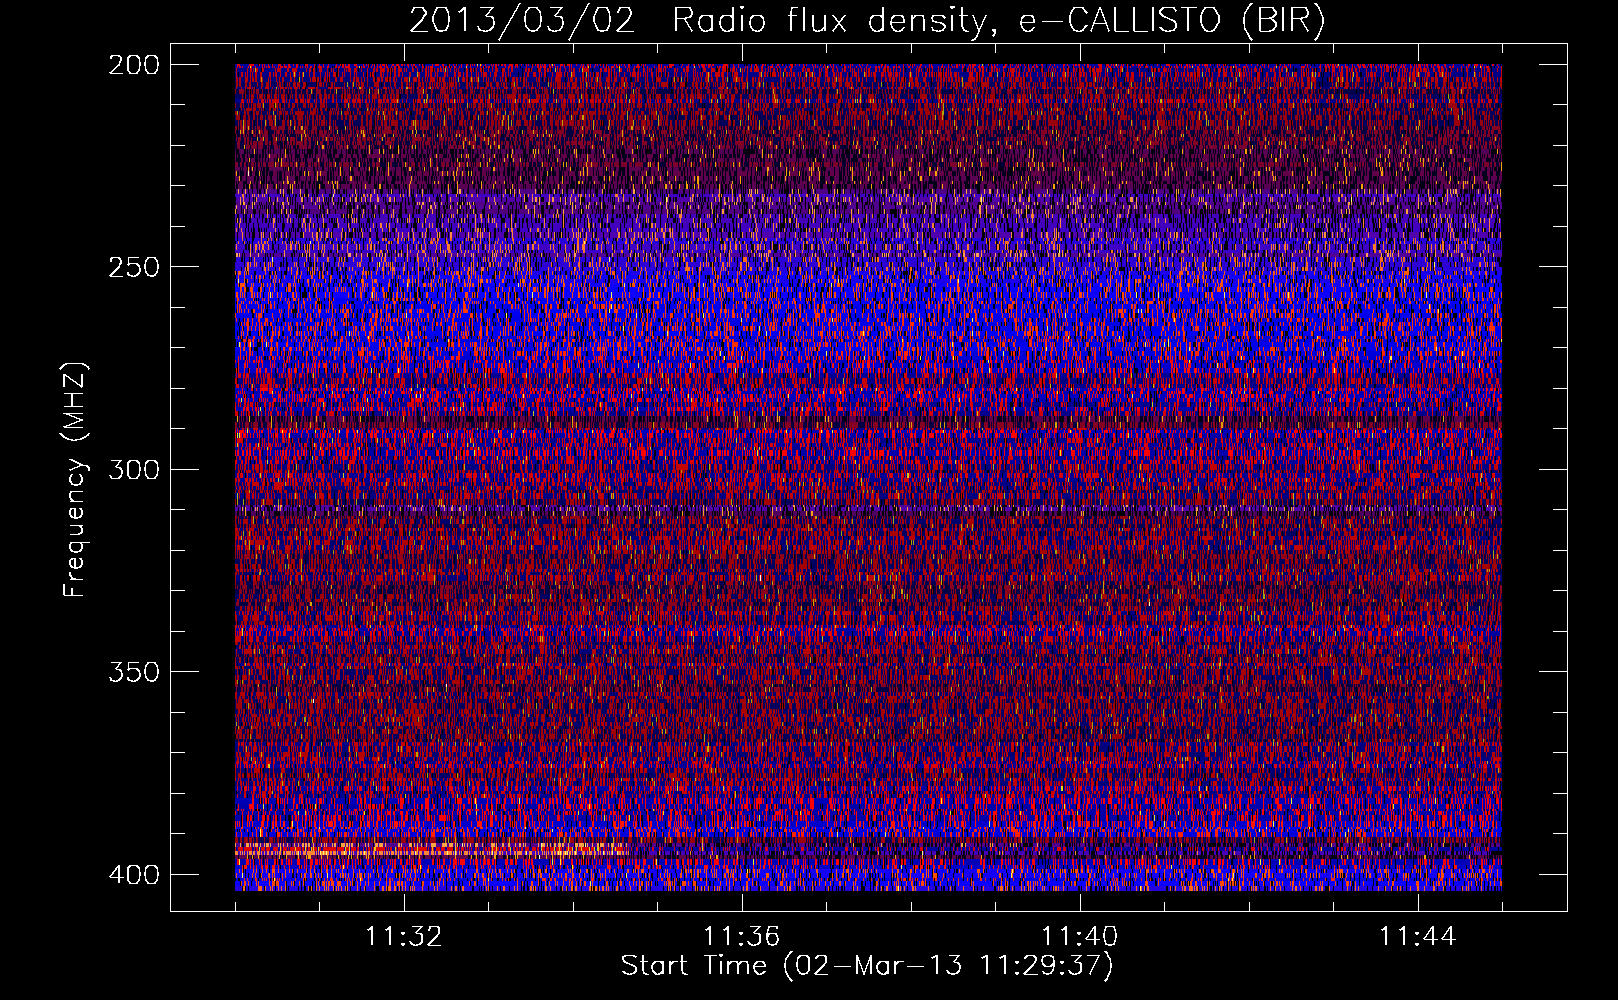Click the "Start Time (02-Mar-13 11:29:37)" axis label
The width and height of the screenshot is (1618, 1000).
(x=867, y=966)
